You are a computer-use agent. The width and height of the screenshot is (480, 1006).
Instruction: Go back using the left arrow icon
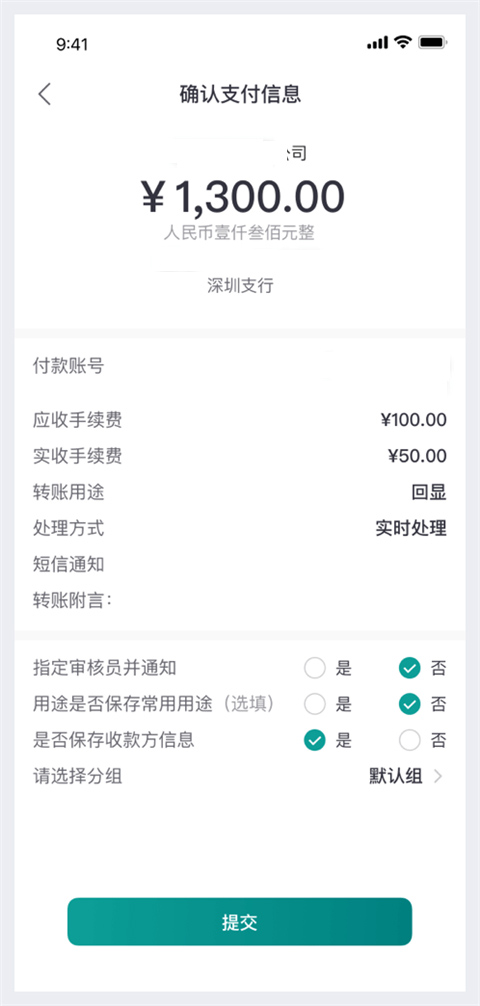(44, 94)
